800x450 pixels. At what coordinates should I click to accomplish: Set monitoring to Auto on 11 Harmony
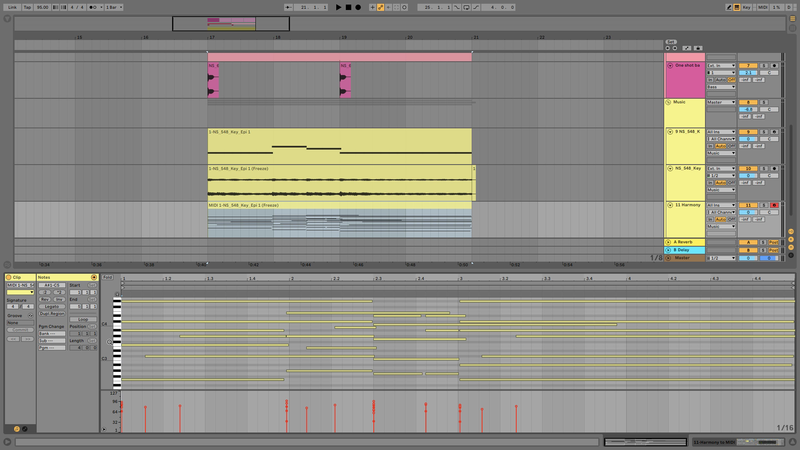[x=720, y=219]
